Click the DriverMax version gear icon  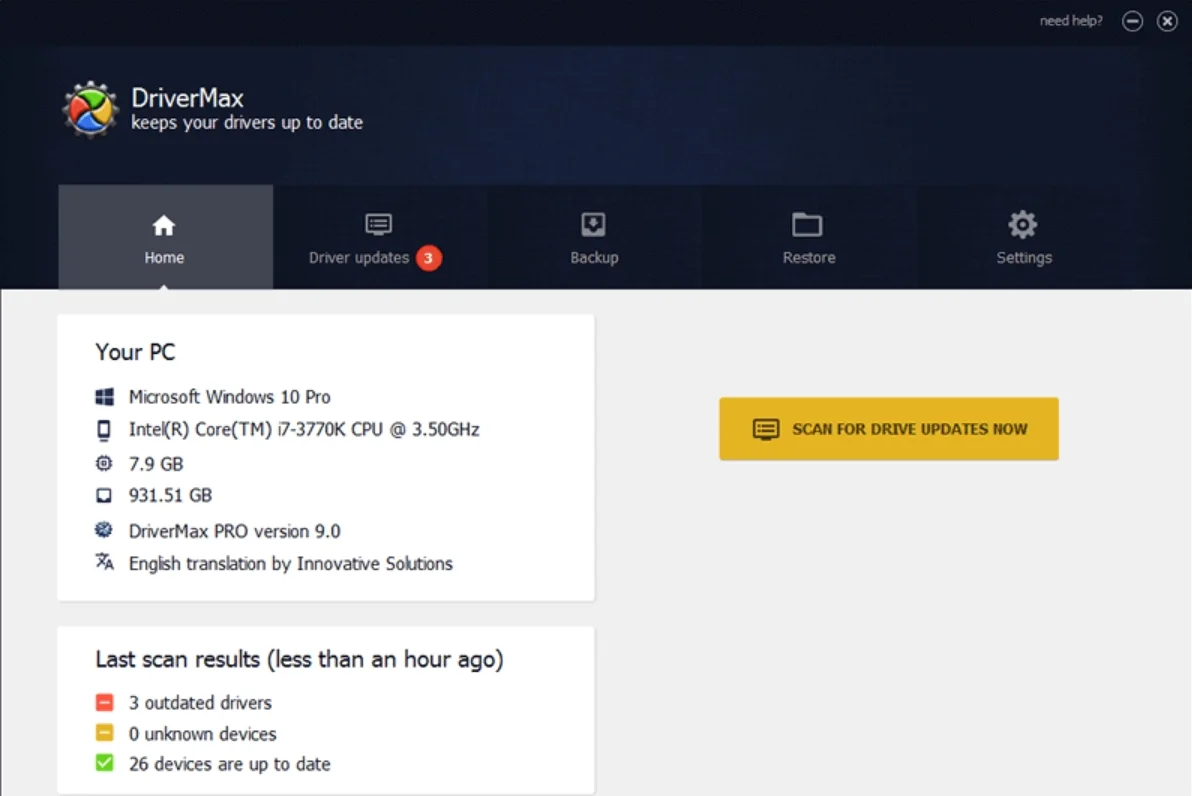coord(103,529)
